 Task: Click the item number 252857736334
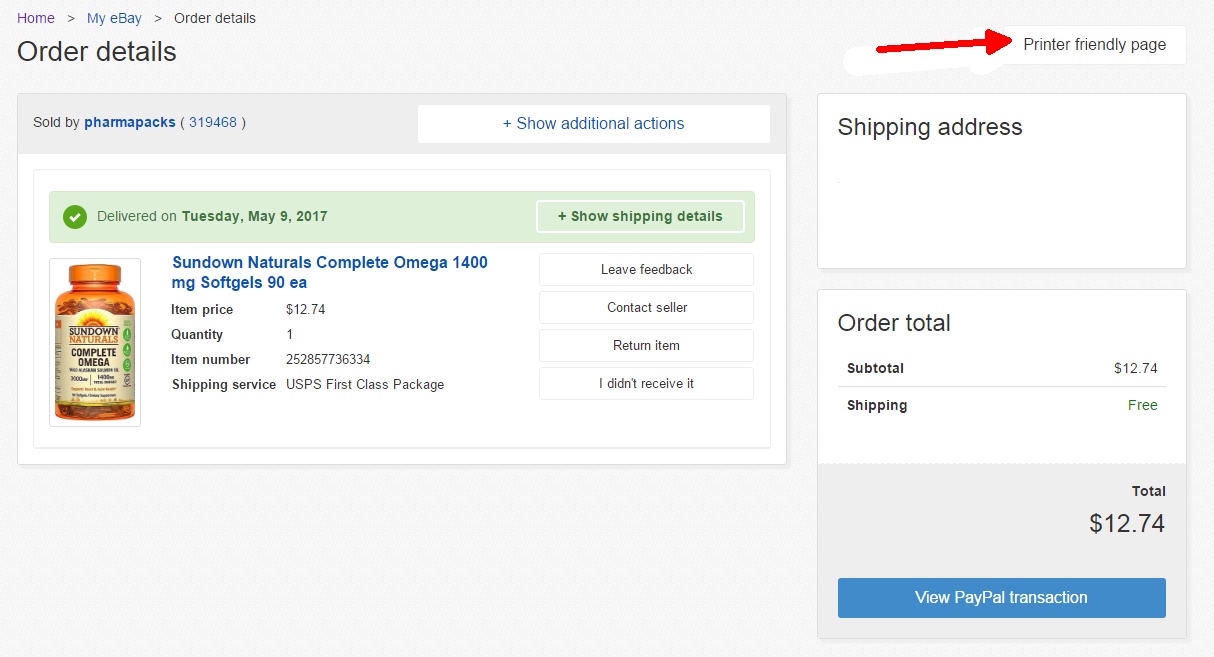click(328, 360)
